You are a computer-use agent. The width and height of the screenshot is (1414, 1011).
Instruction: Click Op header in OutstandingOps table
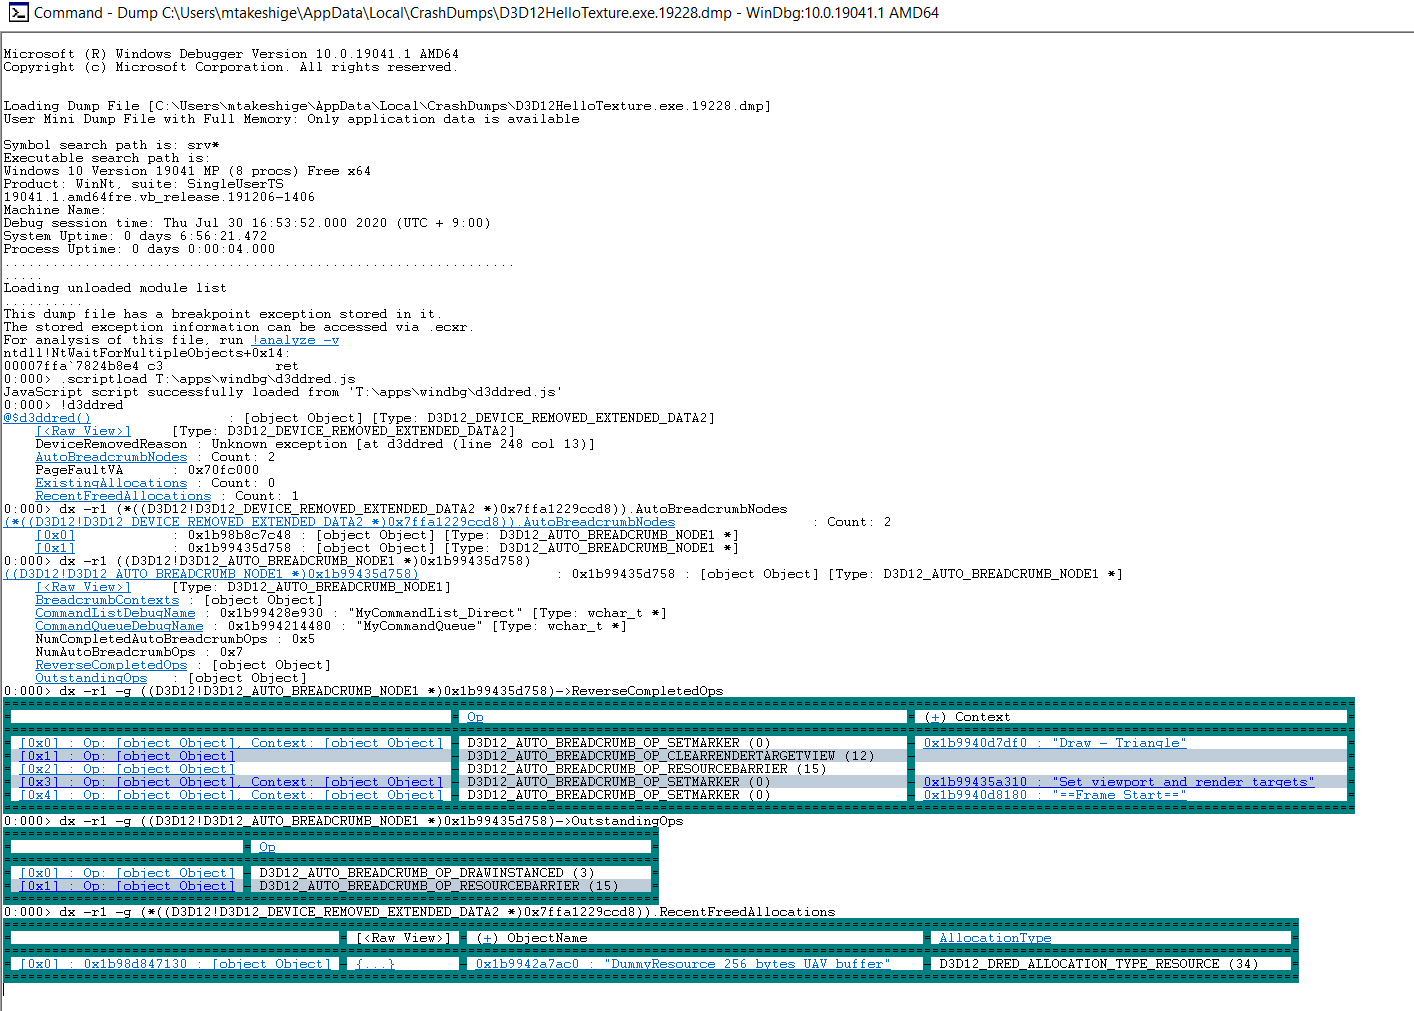267,847
